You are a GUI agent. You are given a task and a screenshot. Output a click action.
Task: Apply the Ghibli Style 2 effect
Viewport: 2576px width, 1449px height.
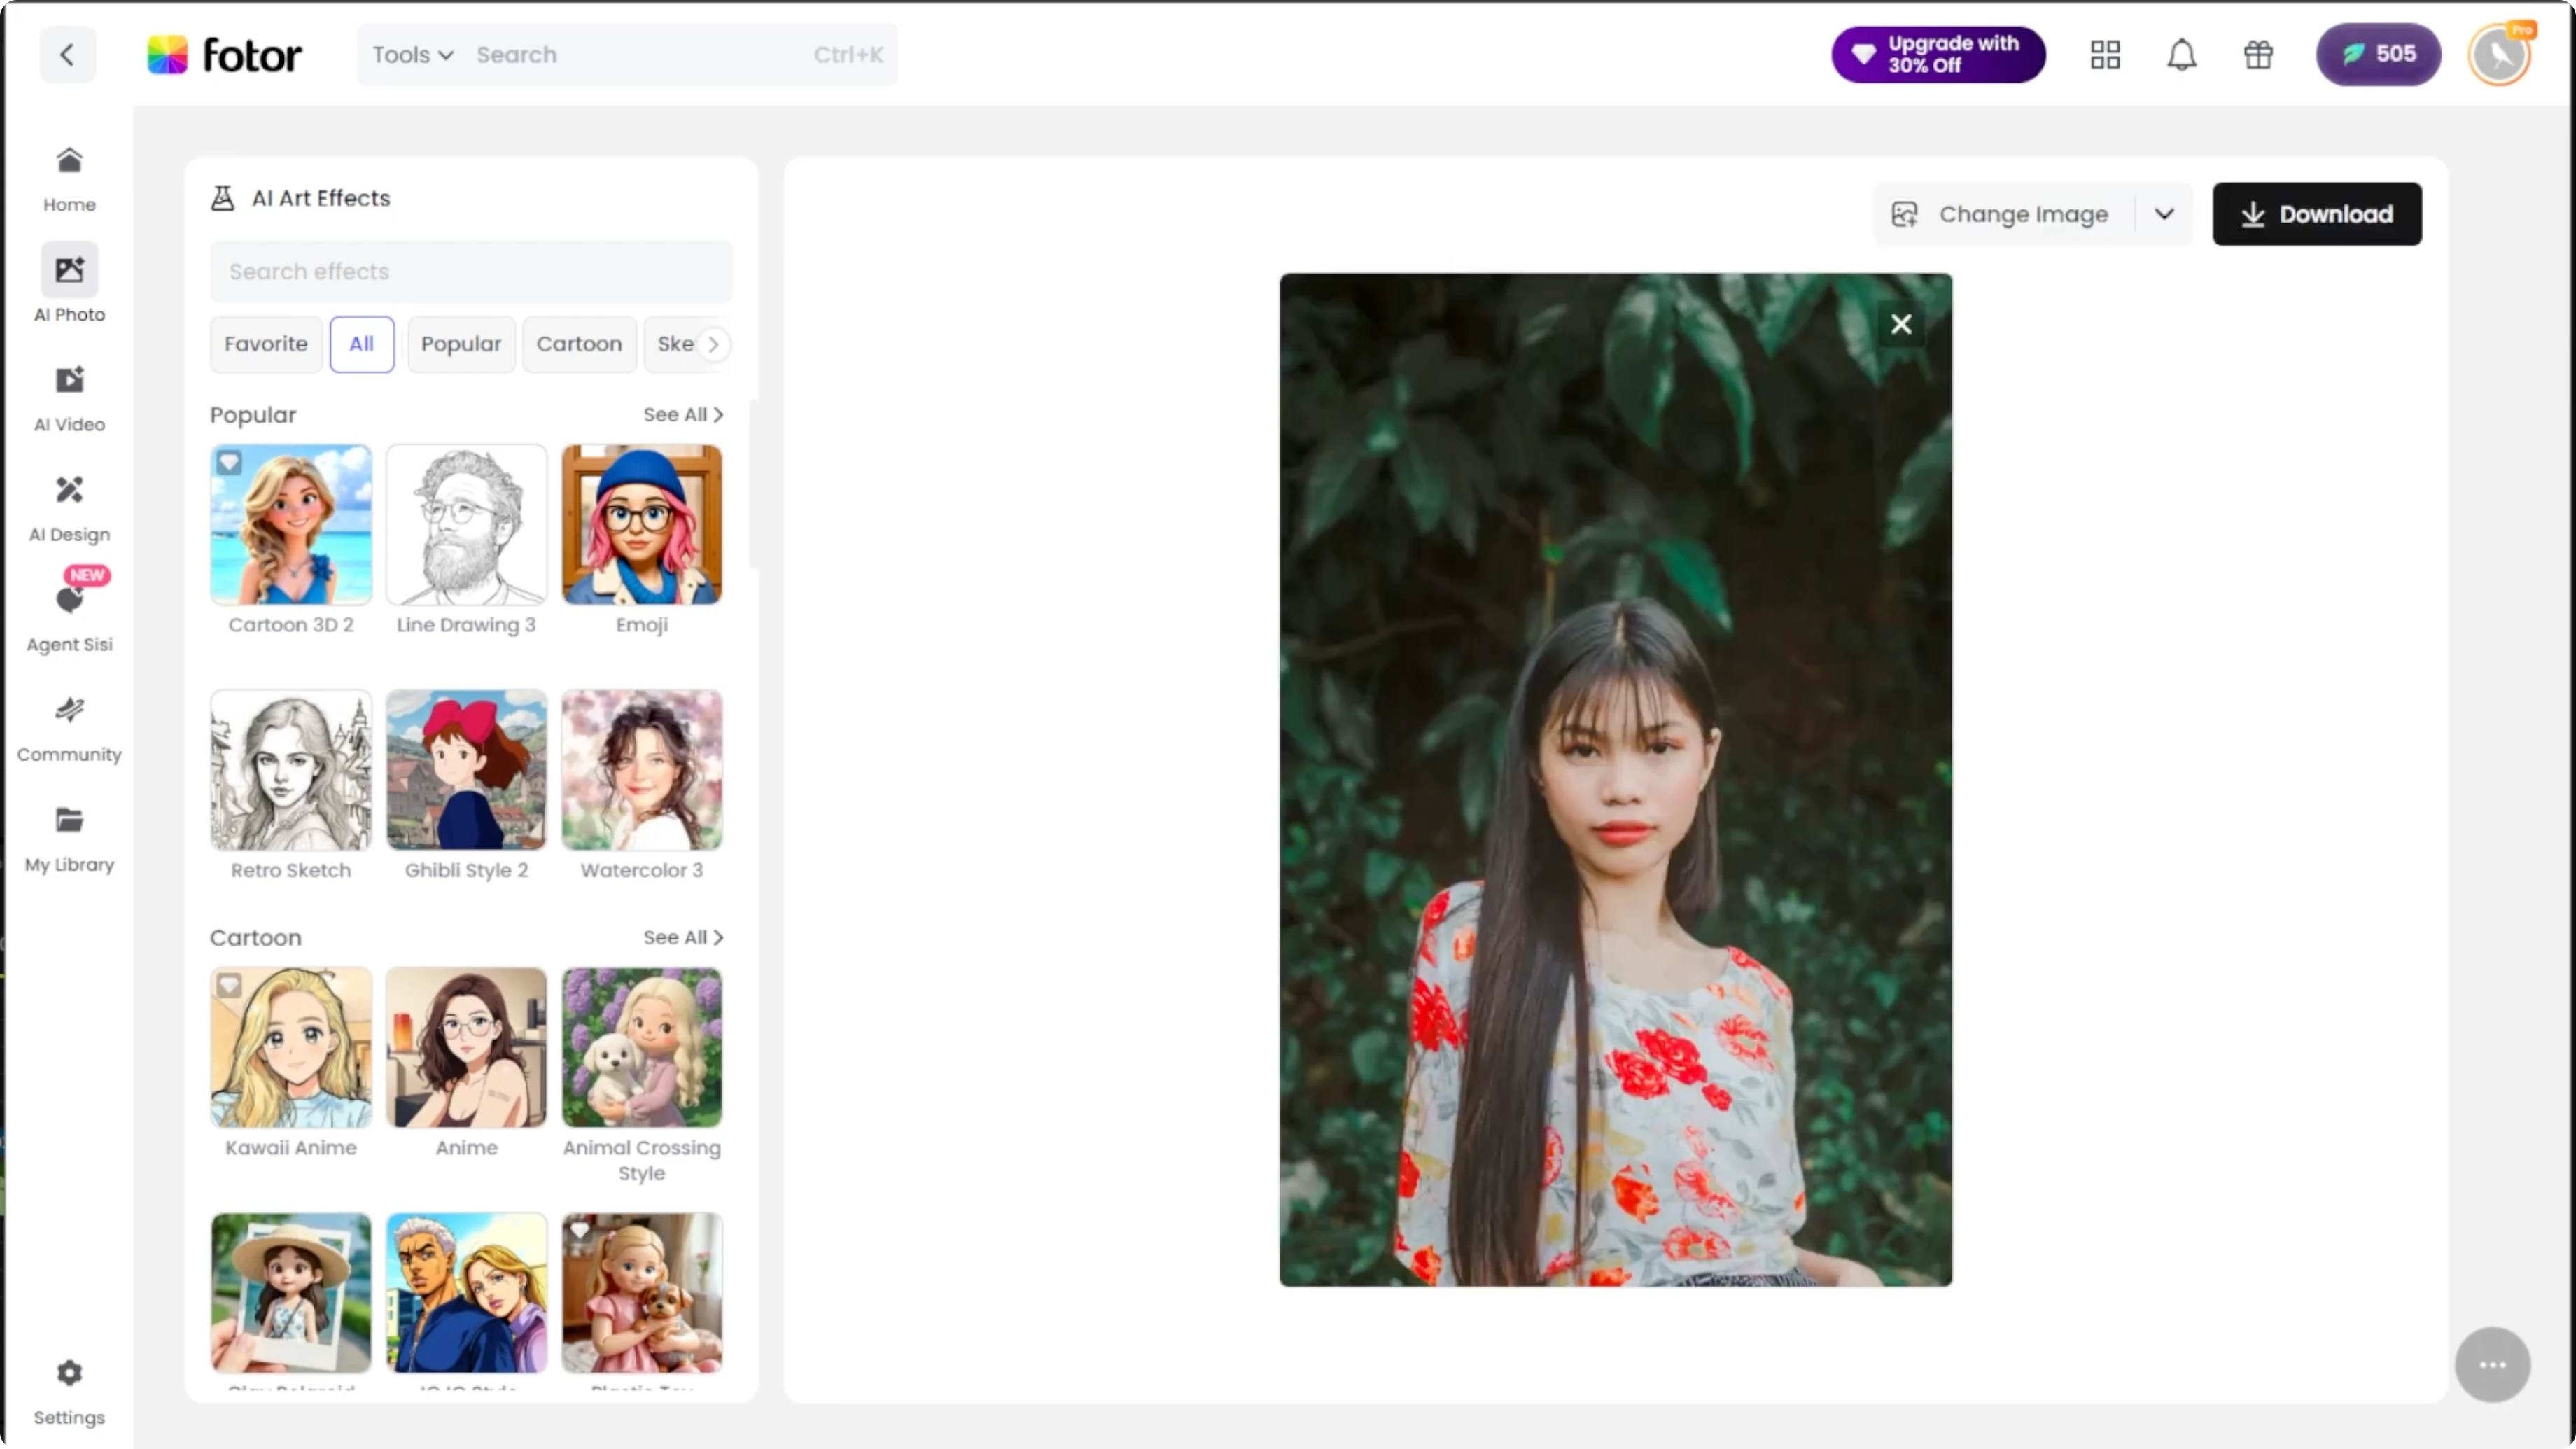466,770
